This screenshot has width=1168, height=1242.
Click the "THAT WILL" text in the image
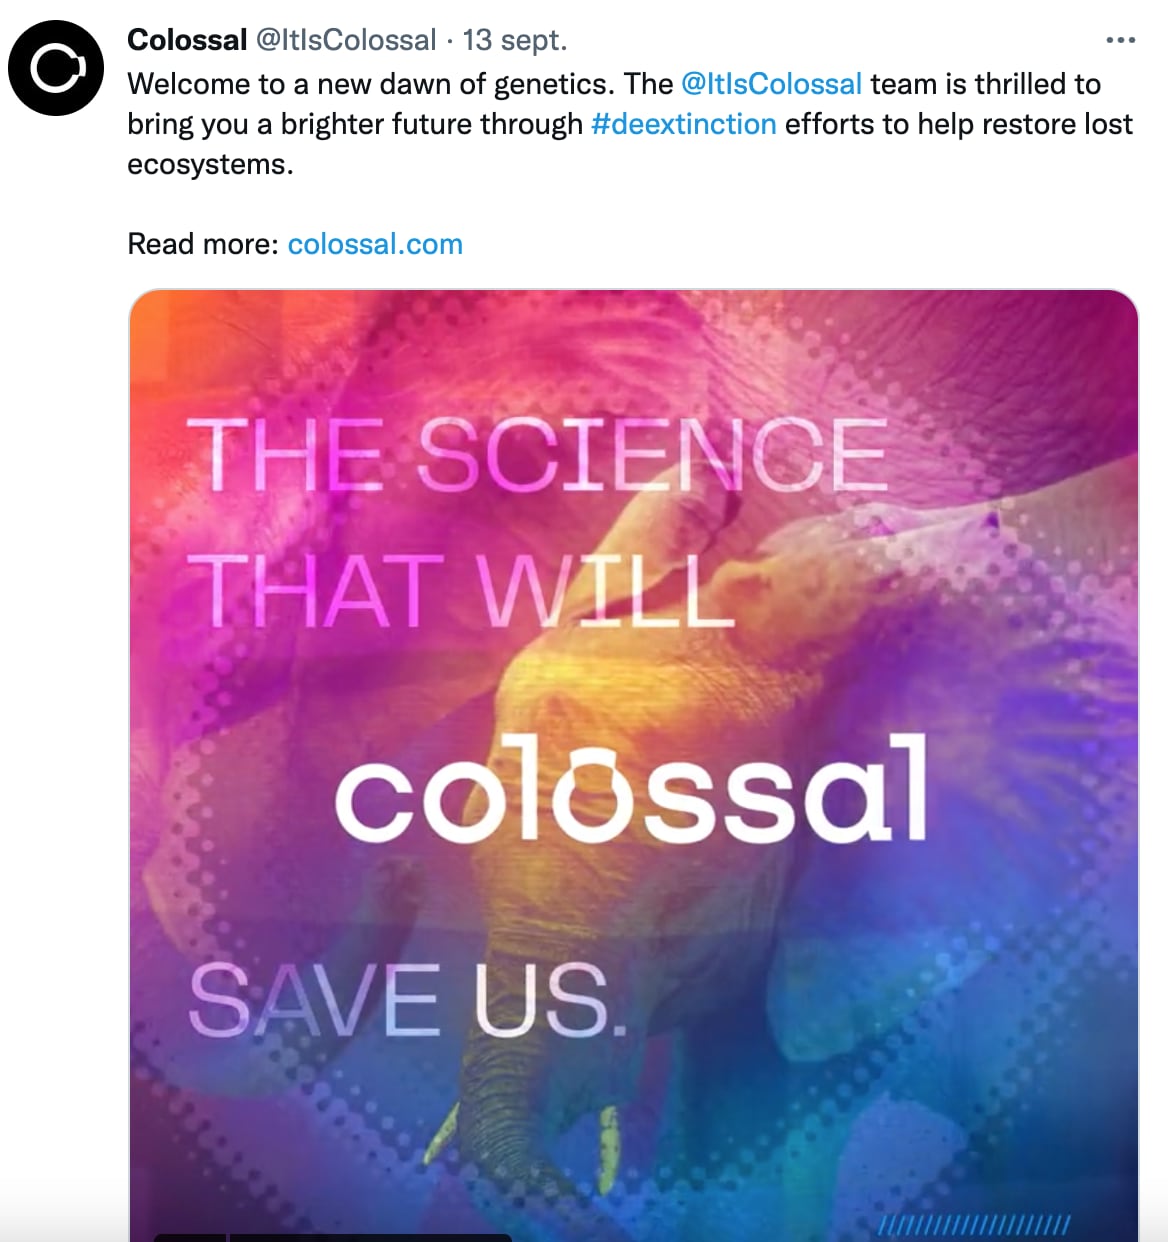tap(462, 590)
